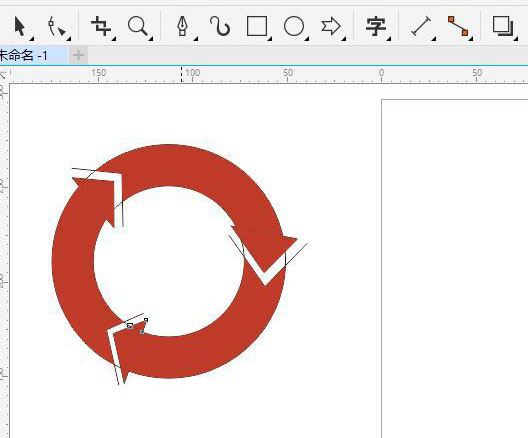Click the 0 mark on horizontal ruler
The width and height of the screenshot is (528, 438).
tap(381, 73)
